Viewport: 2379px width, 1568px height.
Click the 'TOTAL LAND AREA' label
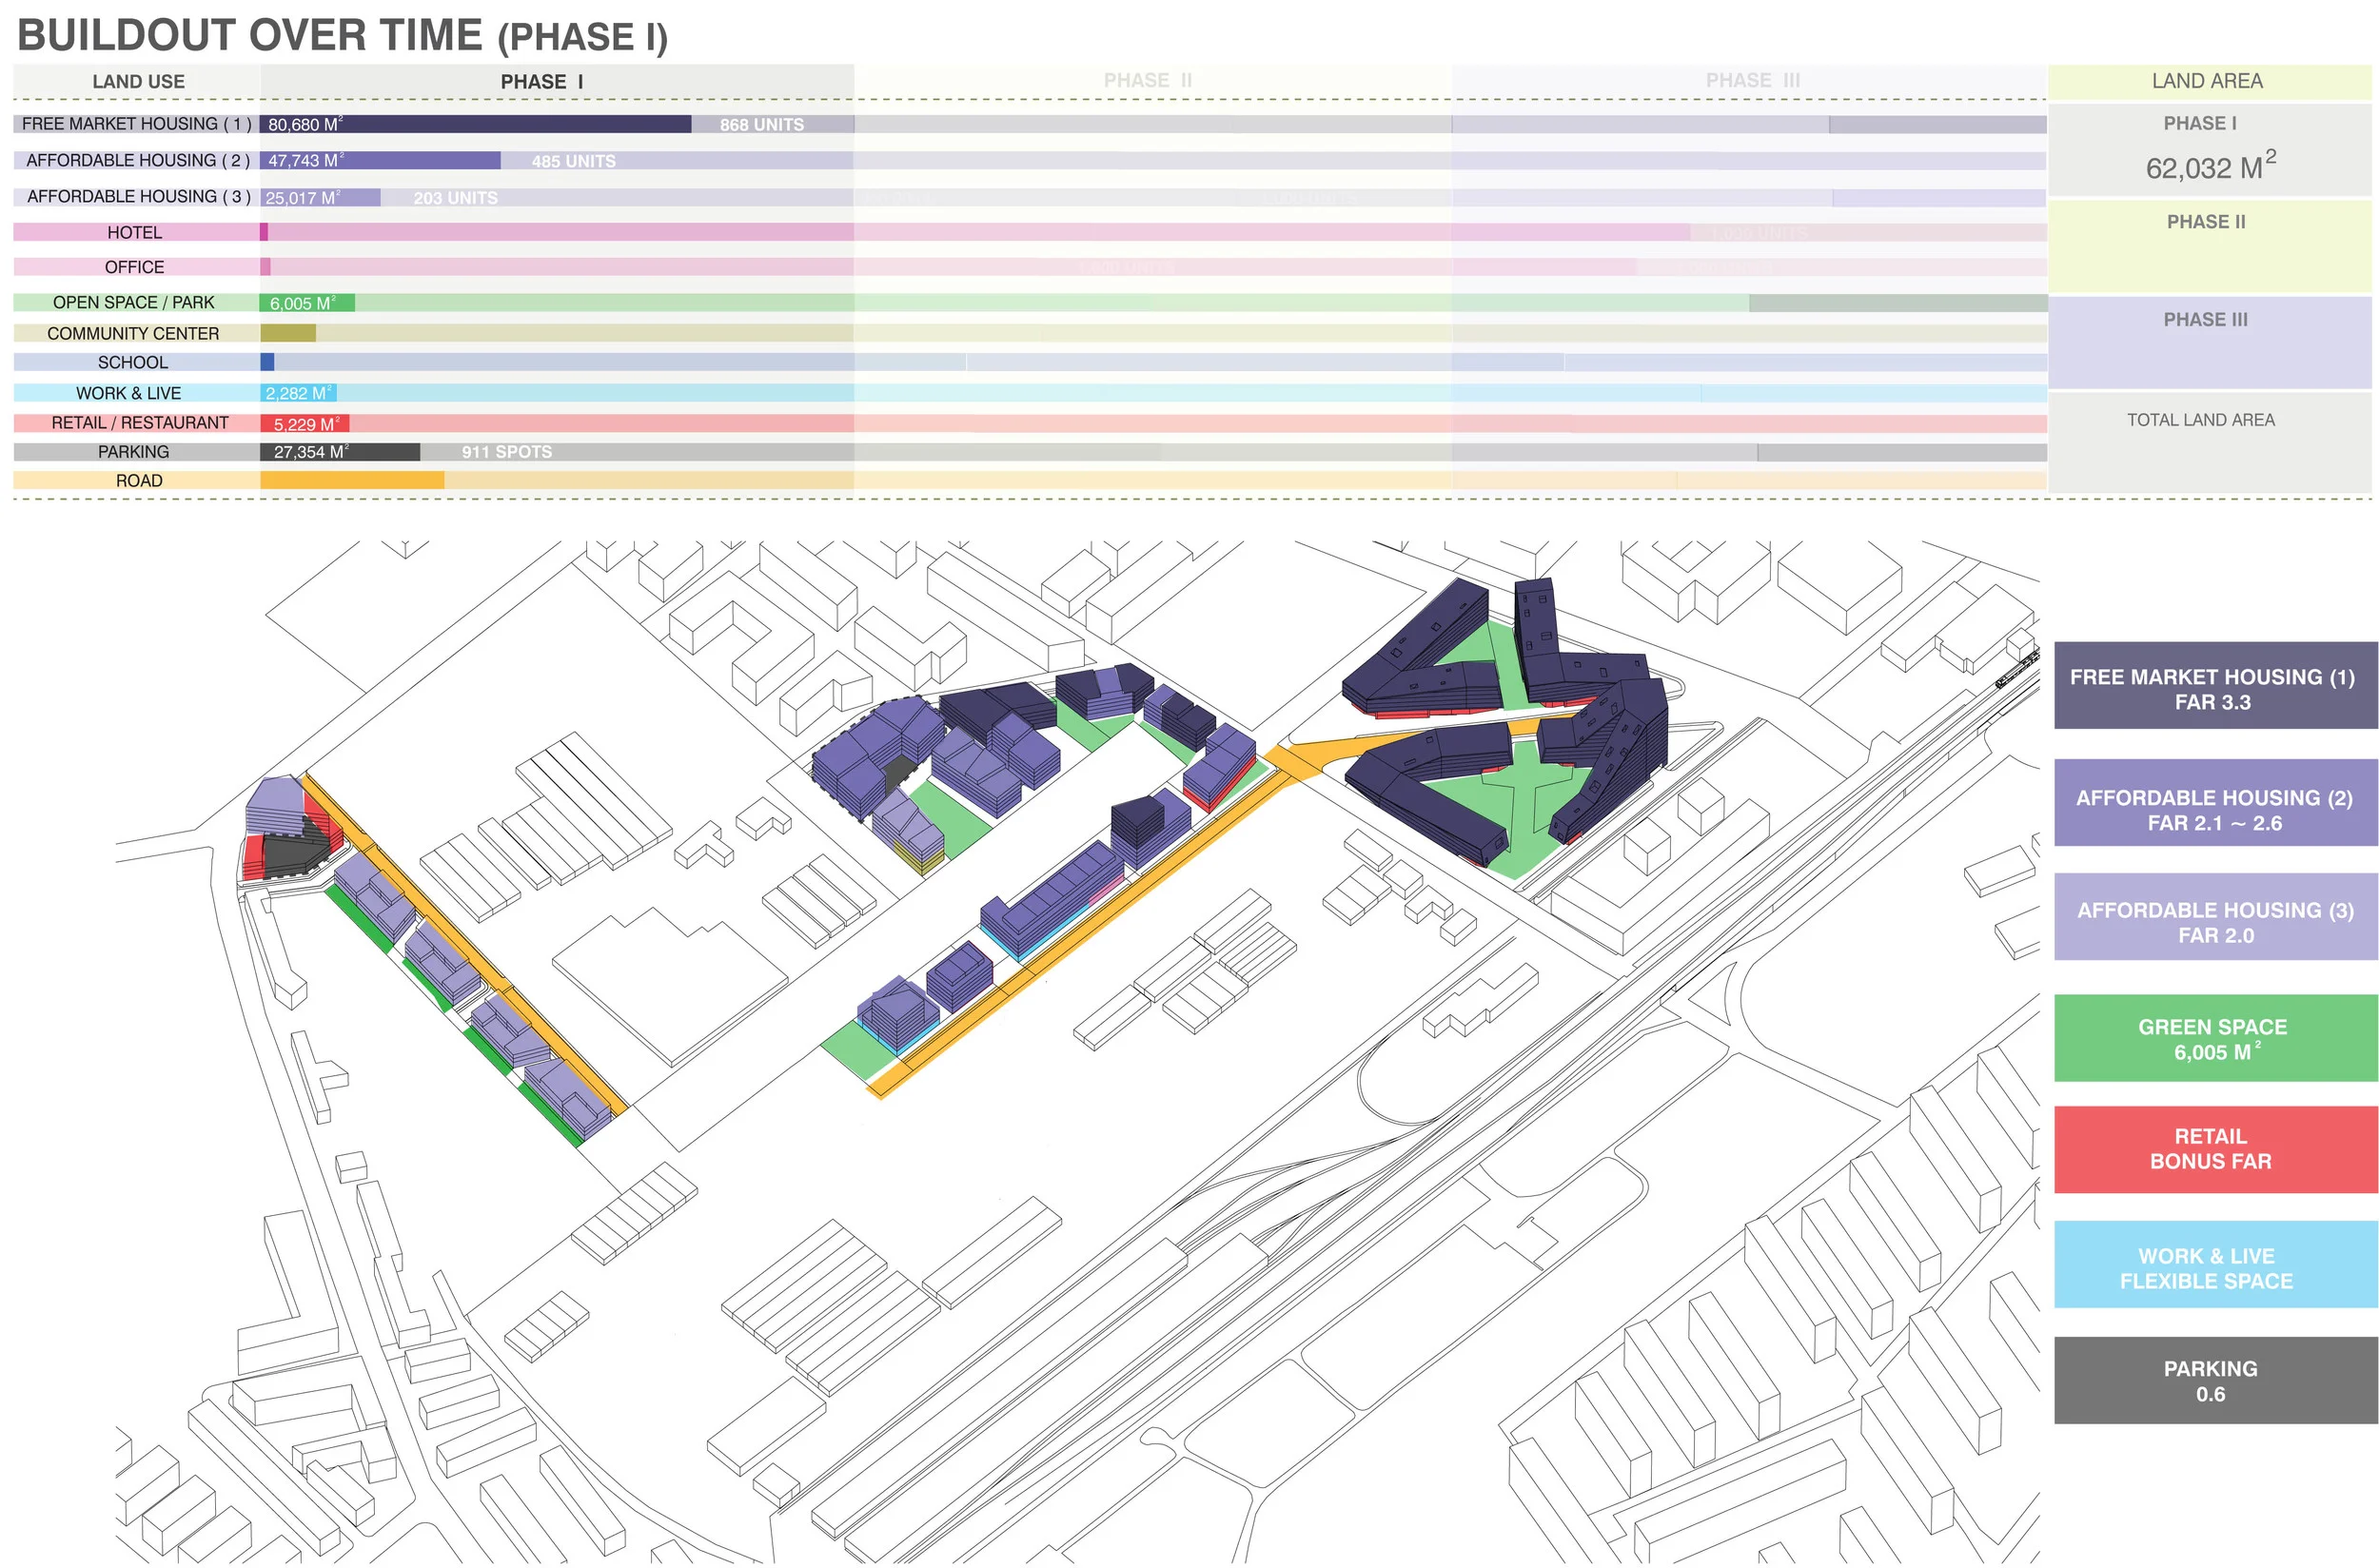(x=2200, y=420)
